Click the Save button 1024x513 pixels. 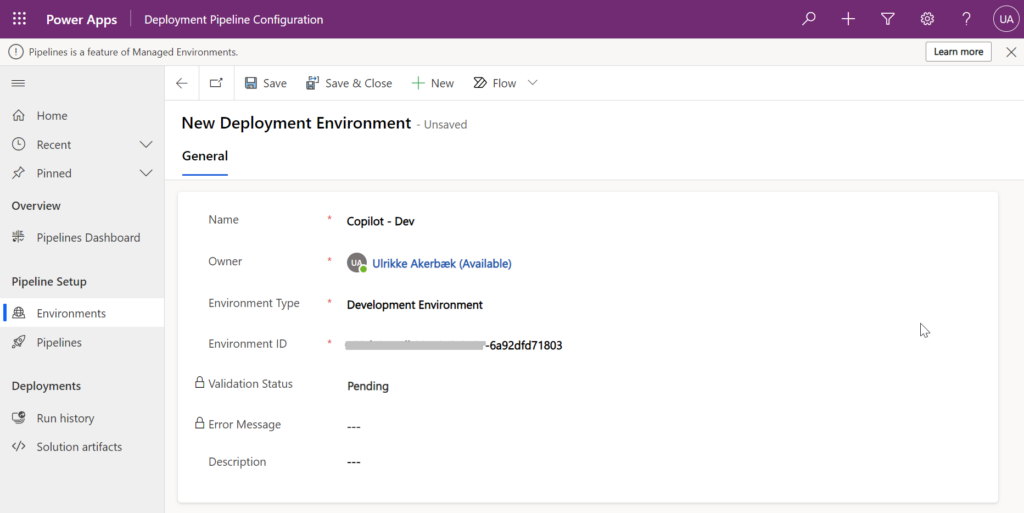(266, 83)
